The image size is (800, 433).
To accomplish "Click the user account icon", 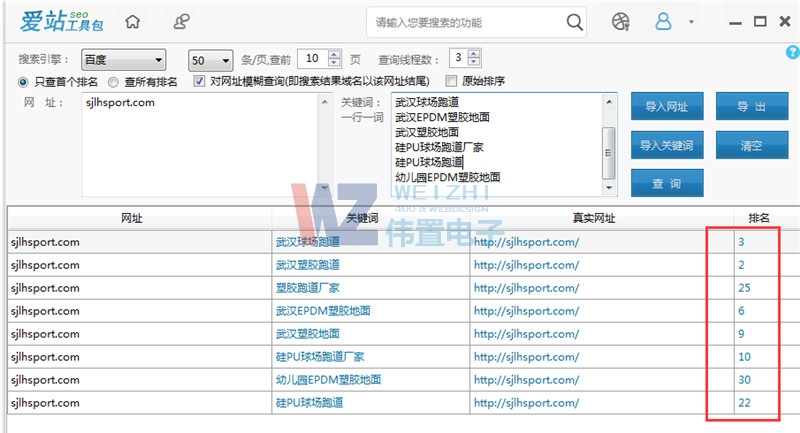I will click(x=664, y=21).
